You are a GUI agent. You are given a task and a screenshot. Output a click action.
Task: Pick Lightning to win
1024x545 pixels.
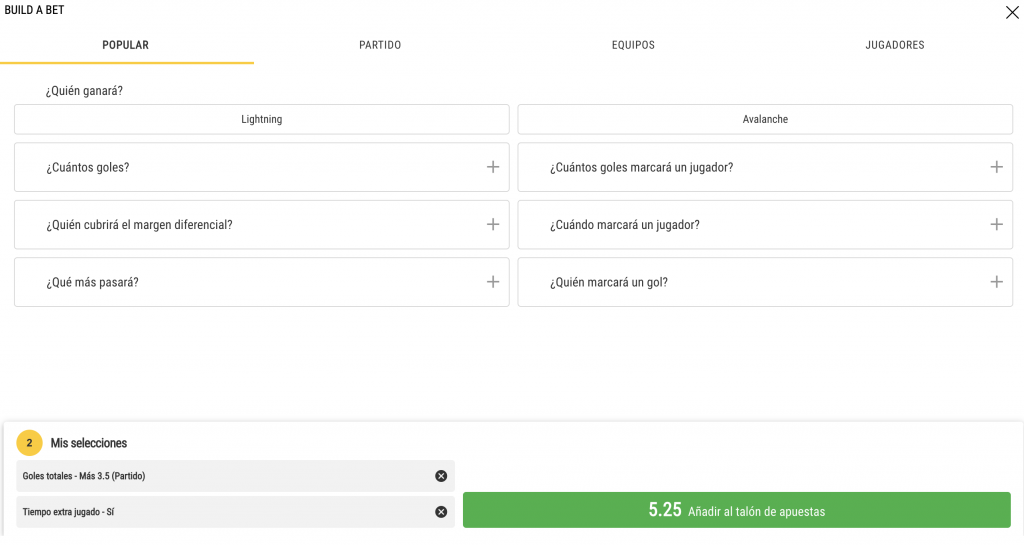[262, 119]
